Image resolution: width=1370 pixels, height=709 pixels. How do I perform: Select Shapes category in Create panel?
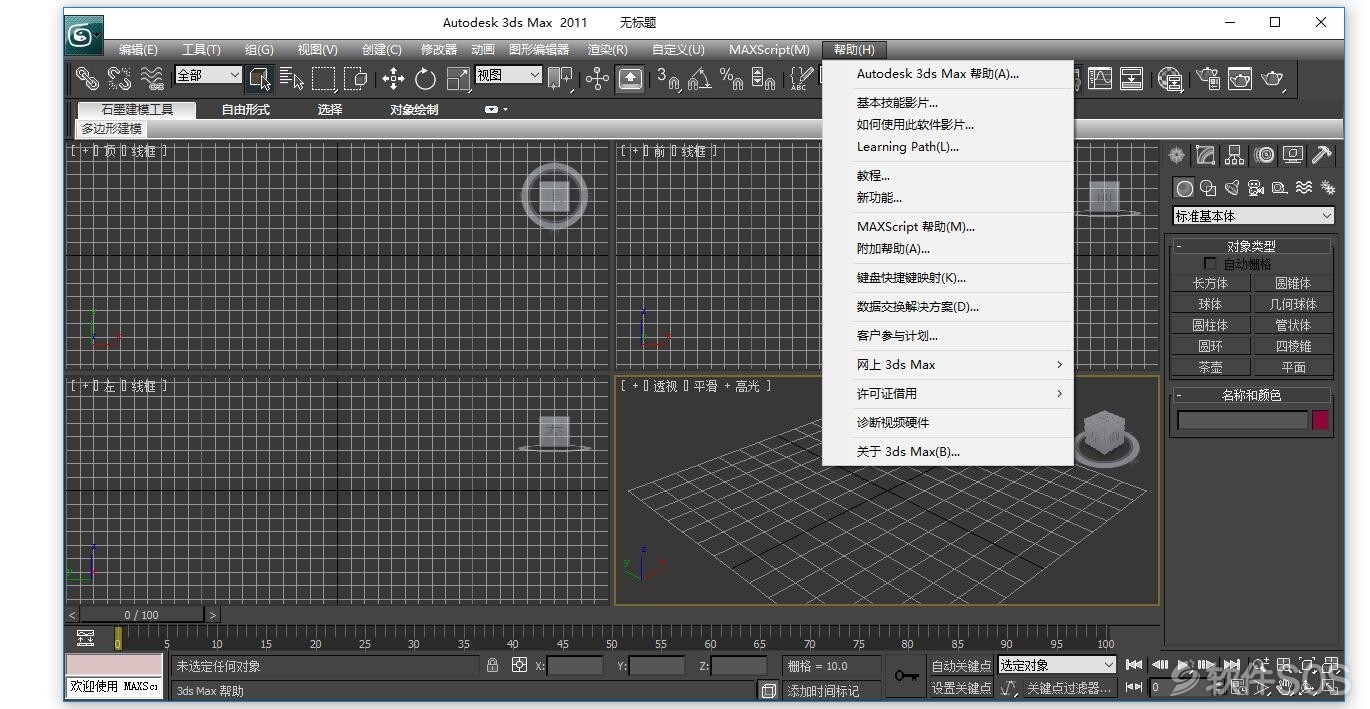coord(1208,188)
